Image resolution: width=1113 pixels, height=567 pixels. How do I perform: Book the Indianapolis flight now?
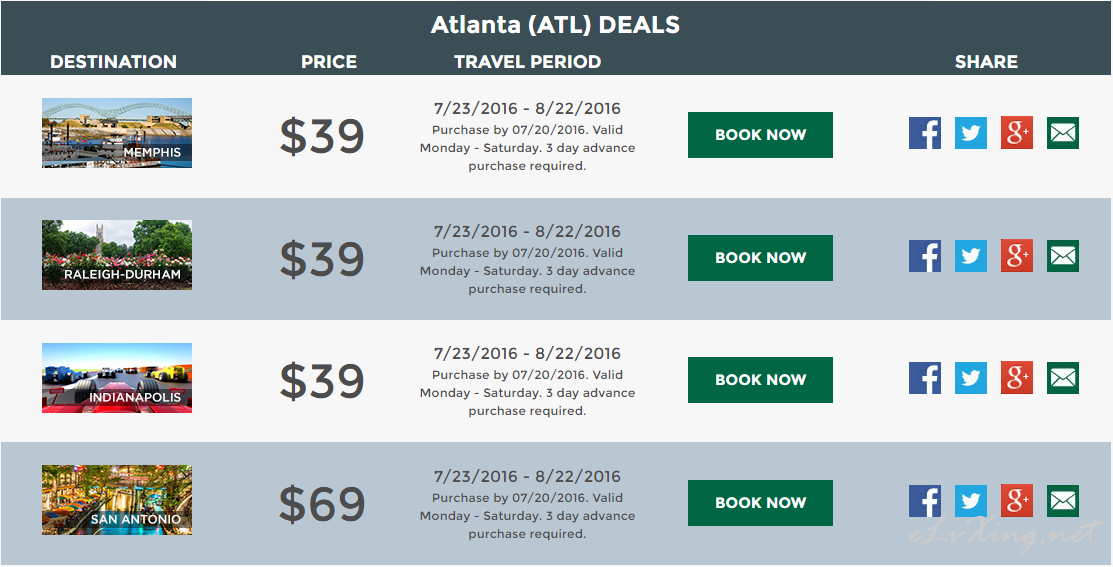[760, 380]
